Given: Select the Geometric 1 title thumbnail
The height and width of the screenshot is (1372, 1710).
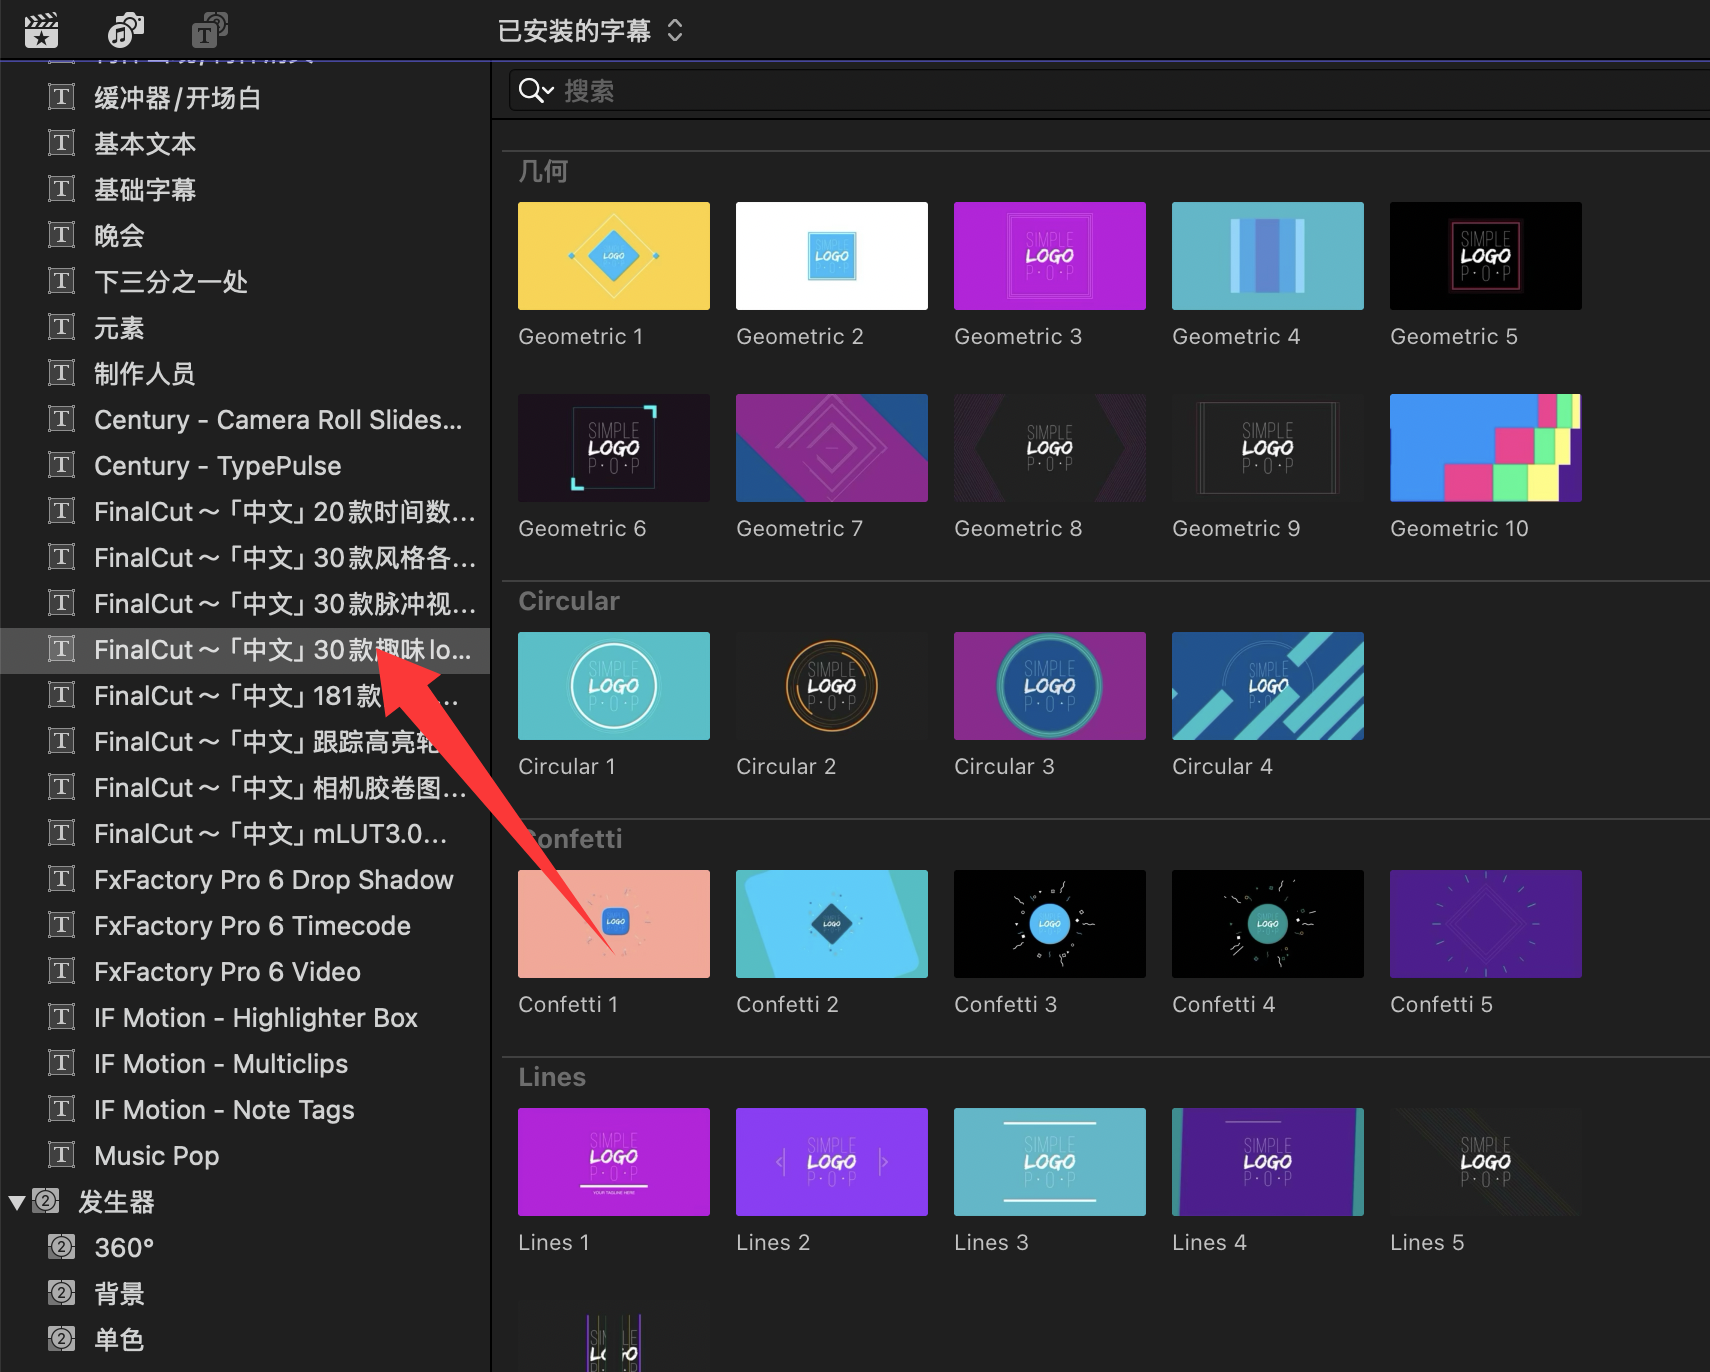Looking at the screenshot, I should [613, 256].
